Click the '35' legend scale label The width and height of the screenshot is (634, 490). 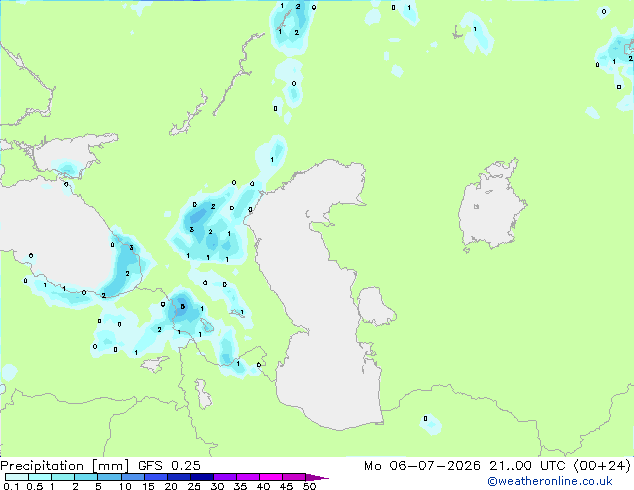240,486
